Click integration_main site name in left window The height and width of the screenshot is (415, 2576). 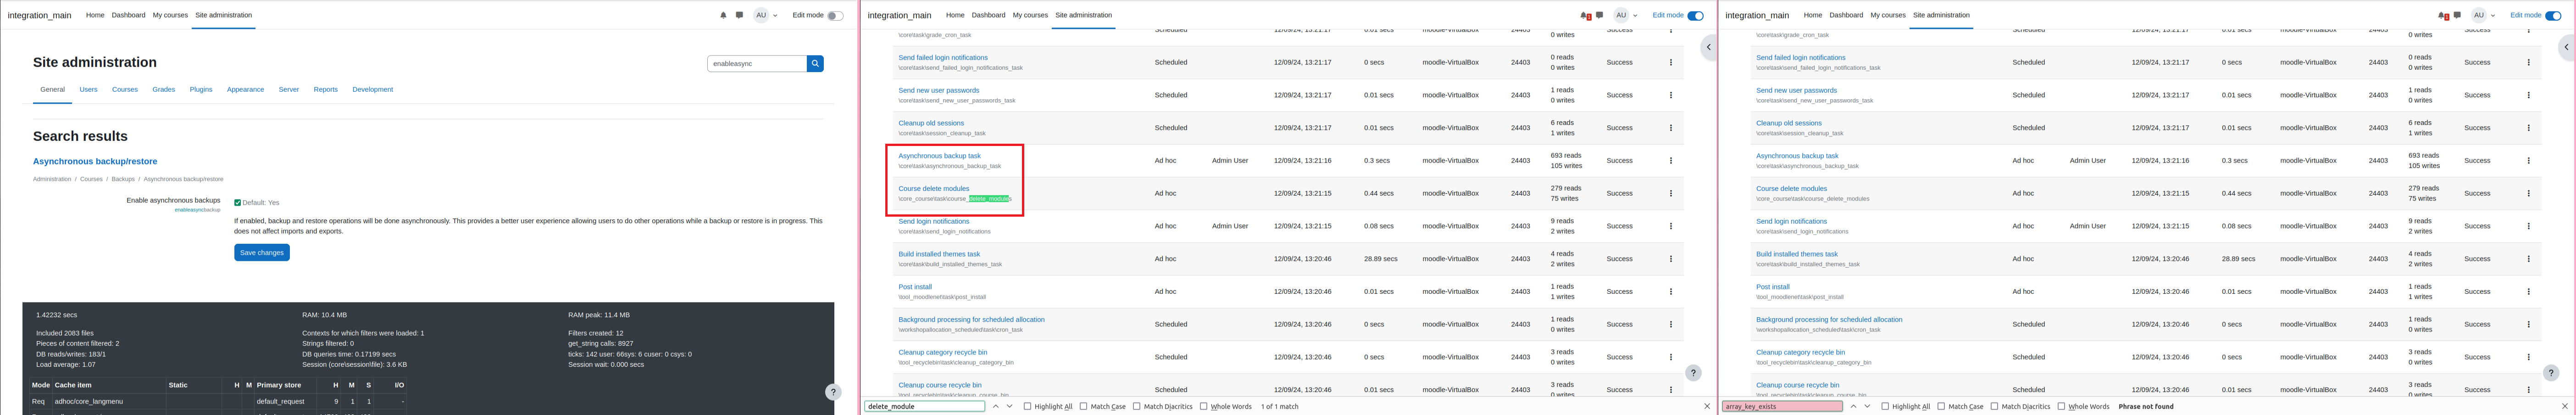pos(40,15)
